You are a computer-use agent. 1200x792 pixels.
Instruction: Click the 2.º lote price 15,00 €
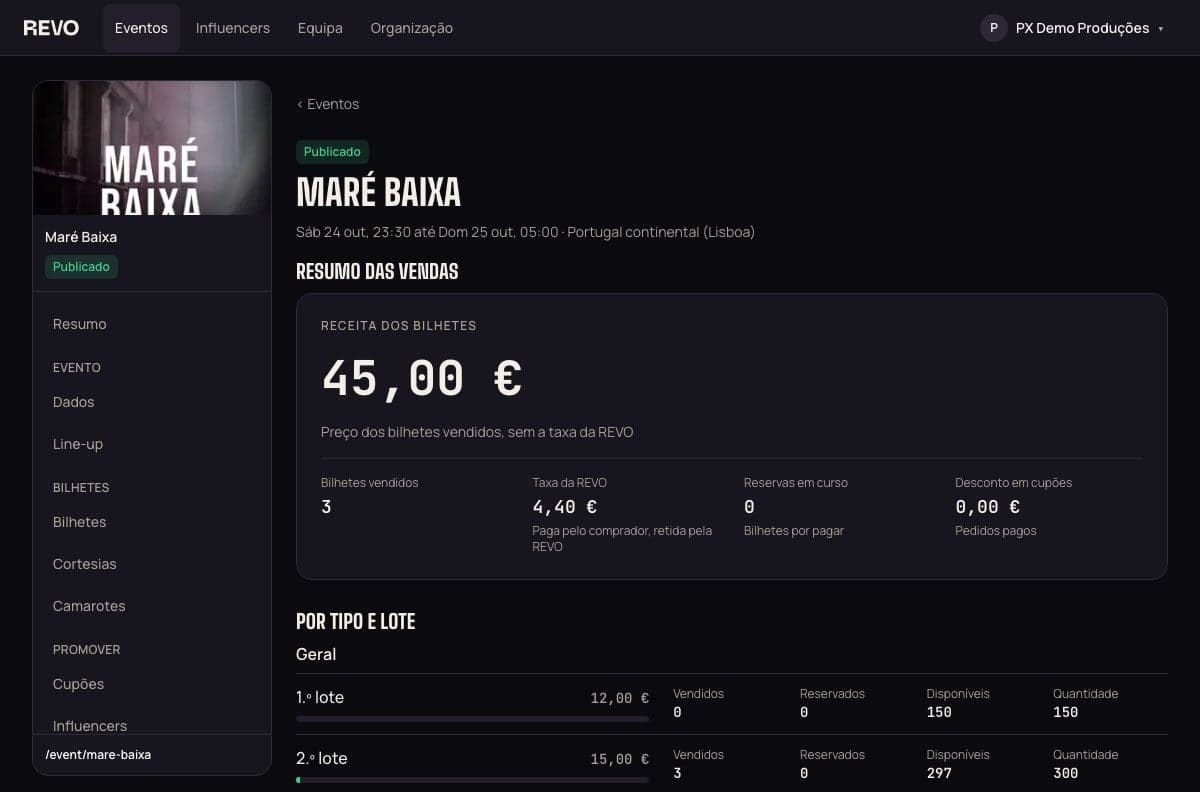click(619, 759)
